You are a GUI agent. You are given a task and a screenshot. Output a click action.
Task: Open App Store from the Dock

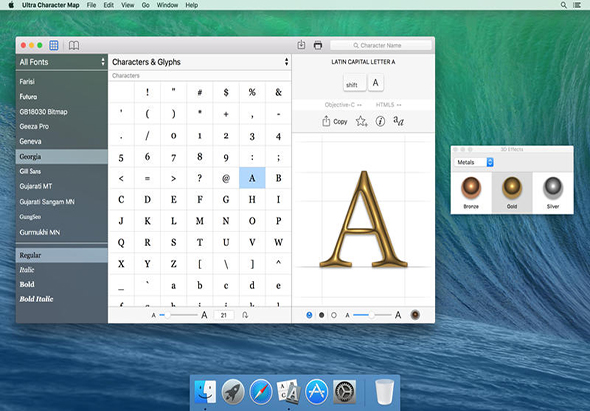316,391
